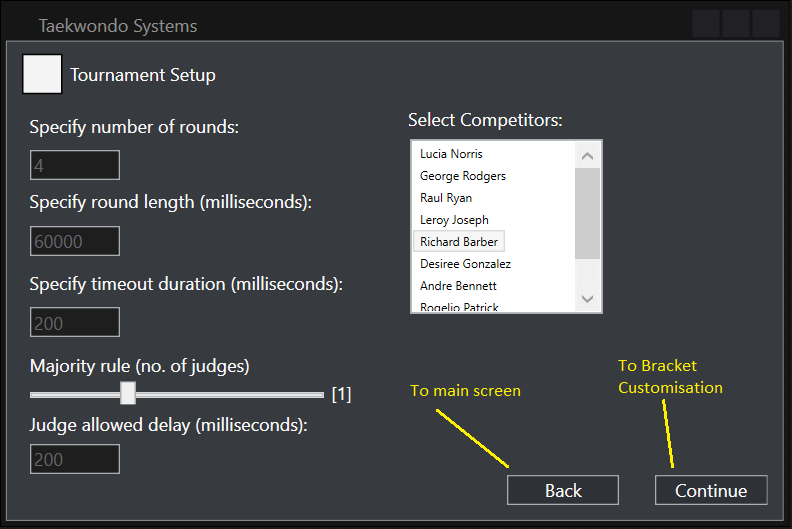The width and height of the screenshot is (792, 529).
Task: Choose Andre Bennett from the list
Action: (x=458, y=286)
